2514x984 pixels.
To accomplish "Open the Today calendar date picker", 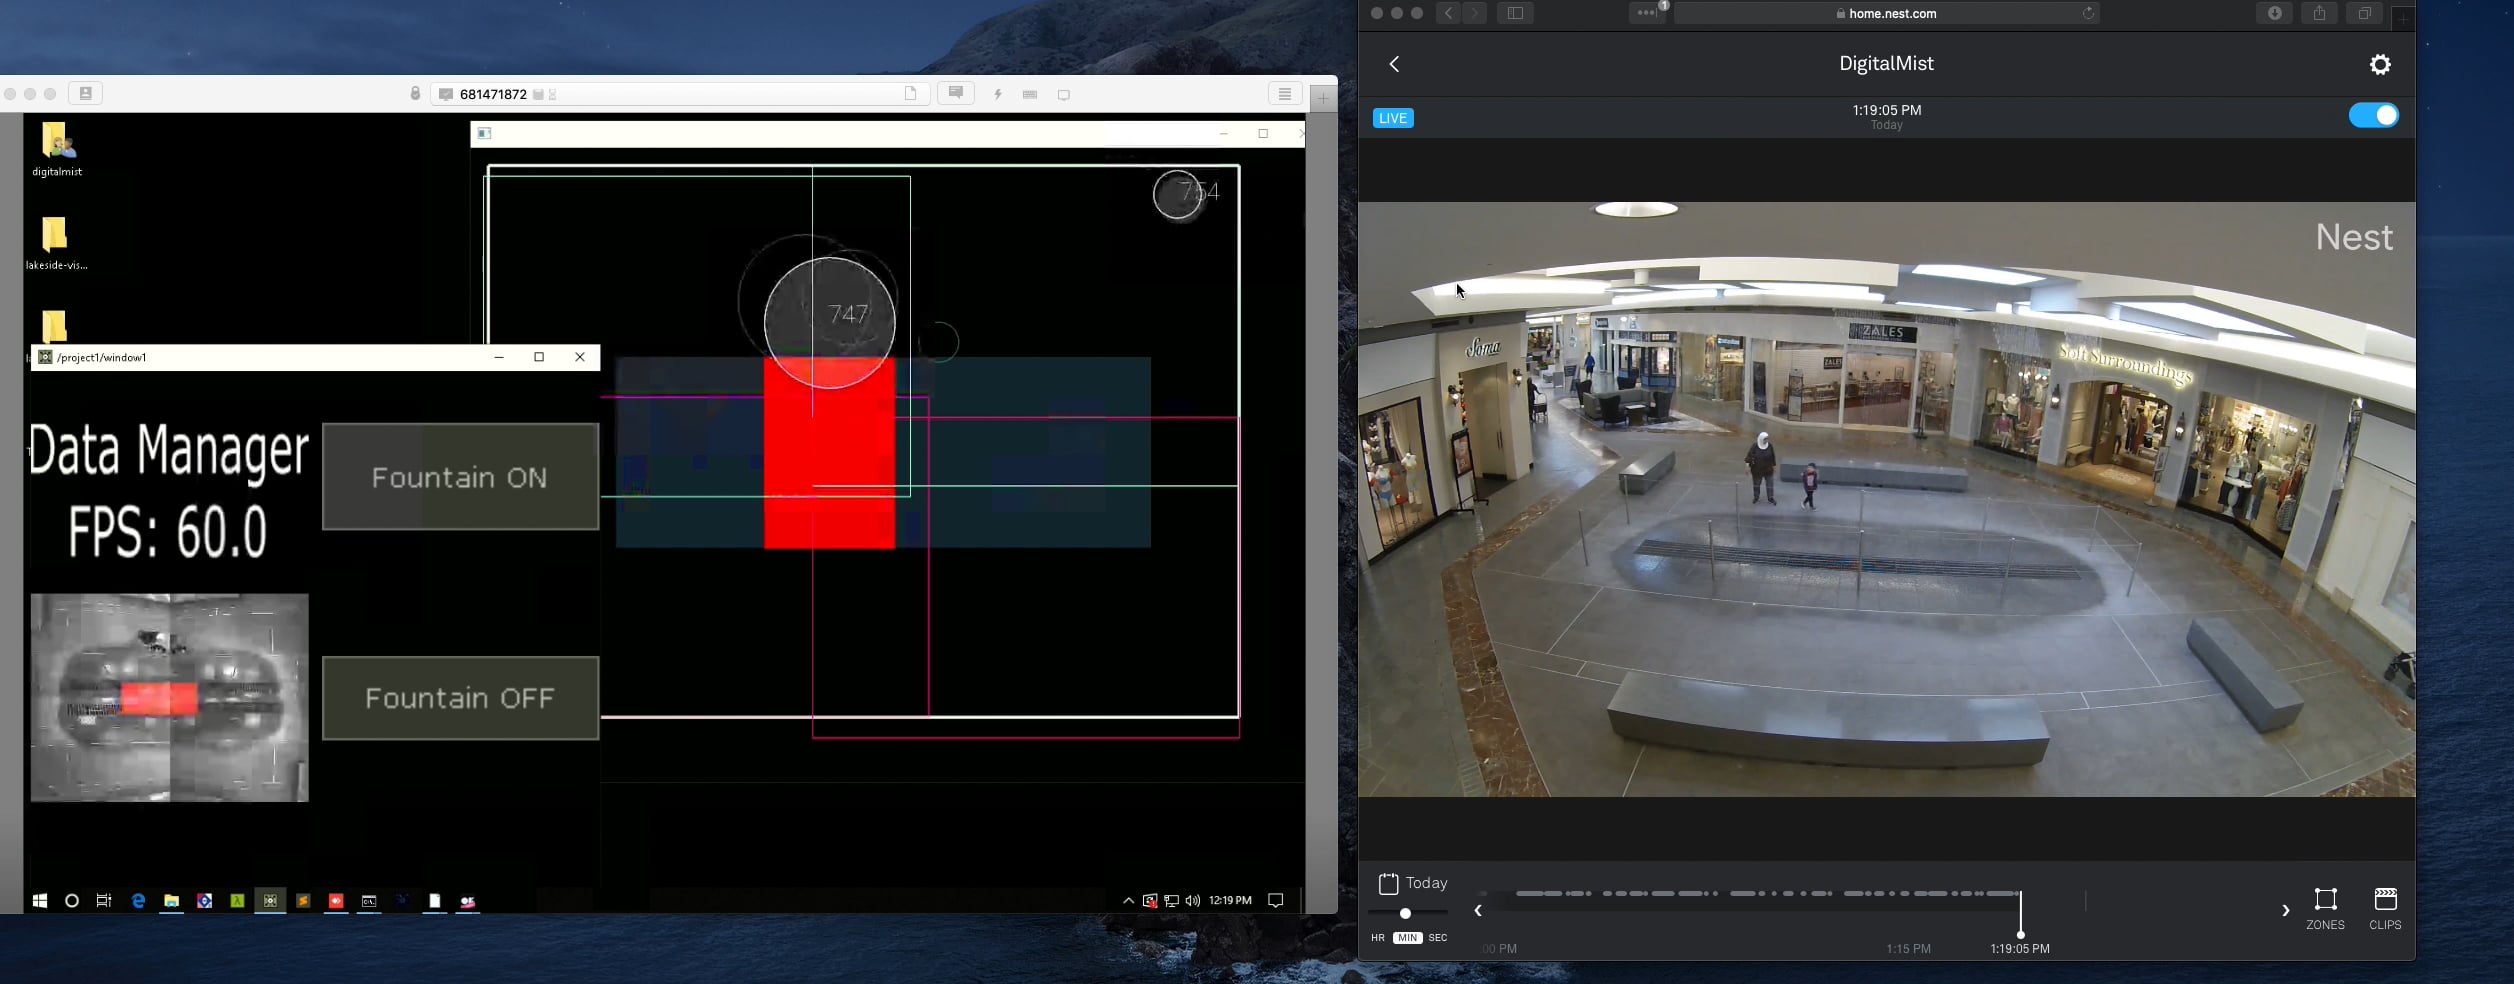I will (1413, 883).
